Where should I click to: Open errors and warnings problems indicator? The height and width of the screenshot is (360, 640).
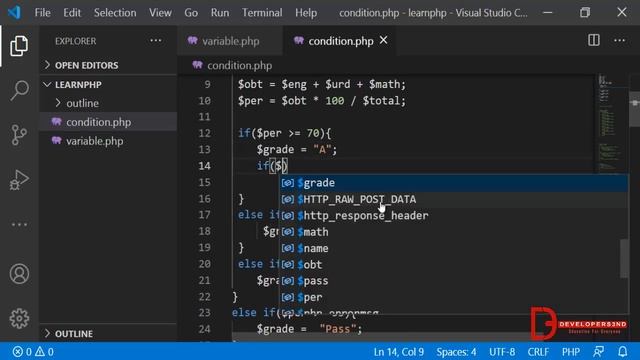(x=33, y=351)
